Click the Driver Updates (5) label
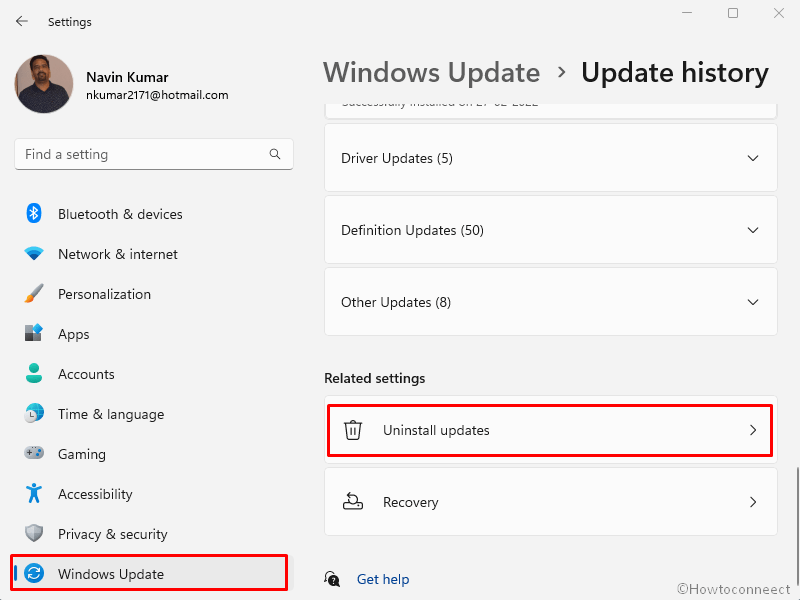This screenshot has width=800, height=600. (x=396, y=158)
